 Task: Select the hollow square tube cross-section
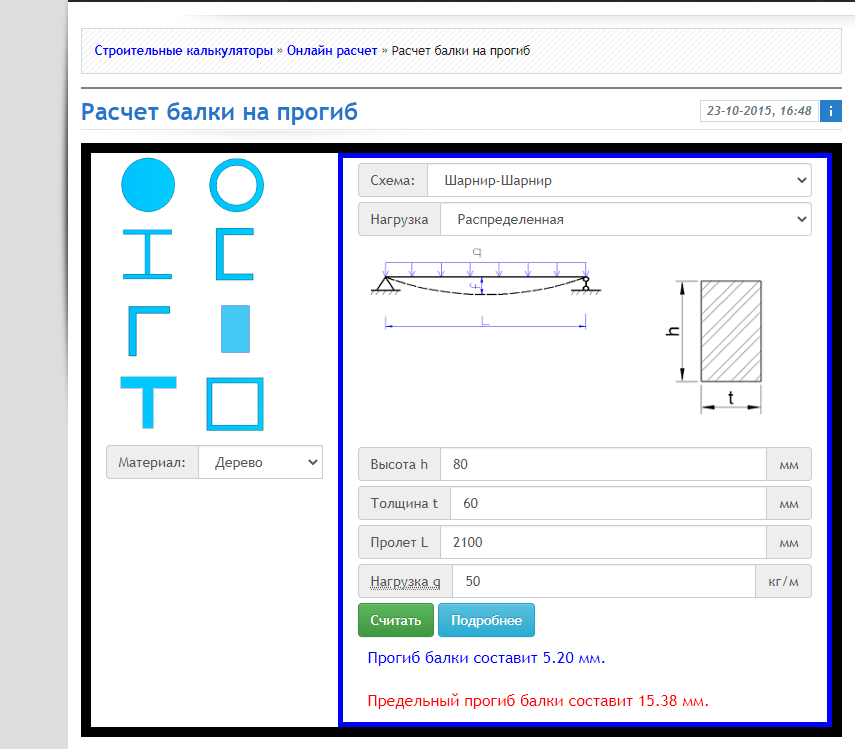(x=235, y=403)
